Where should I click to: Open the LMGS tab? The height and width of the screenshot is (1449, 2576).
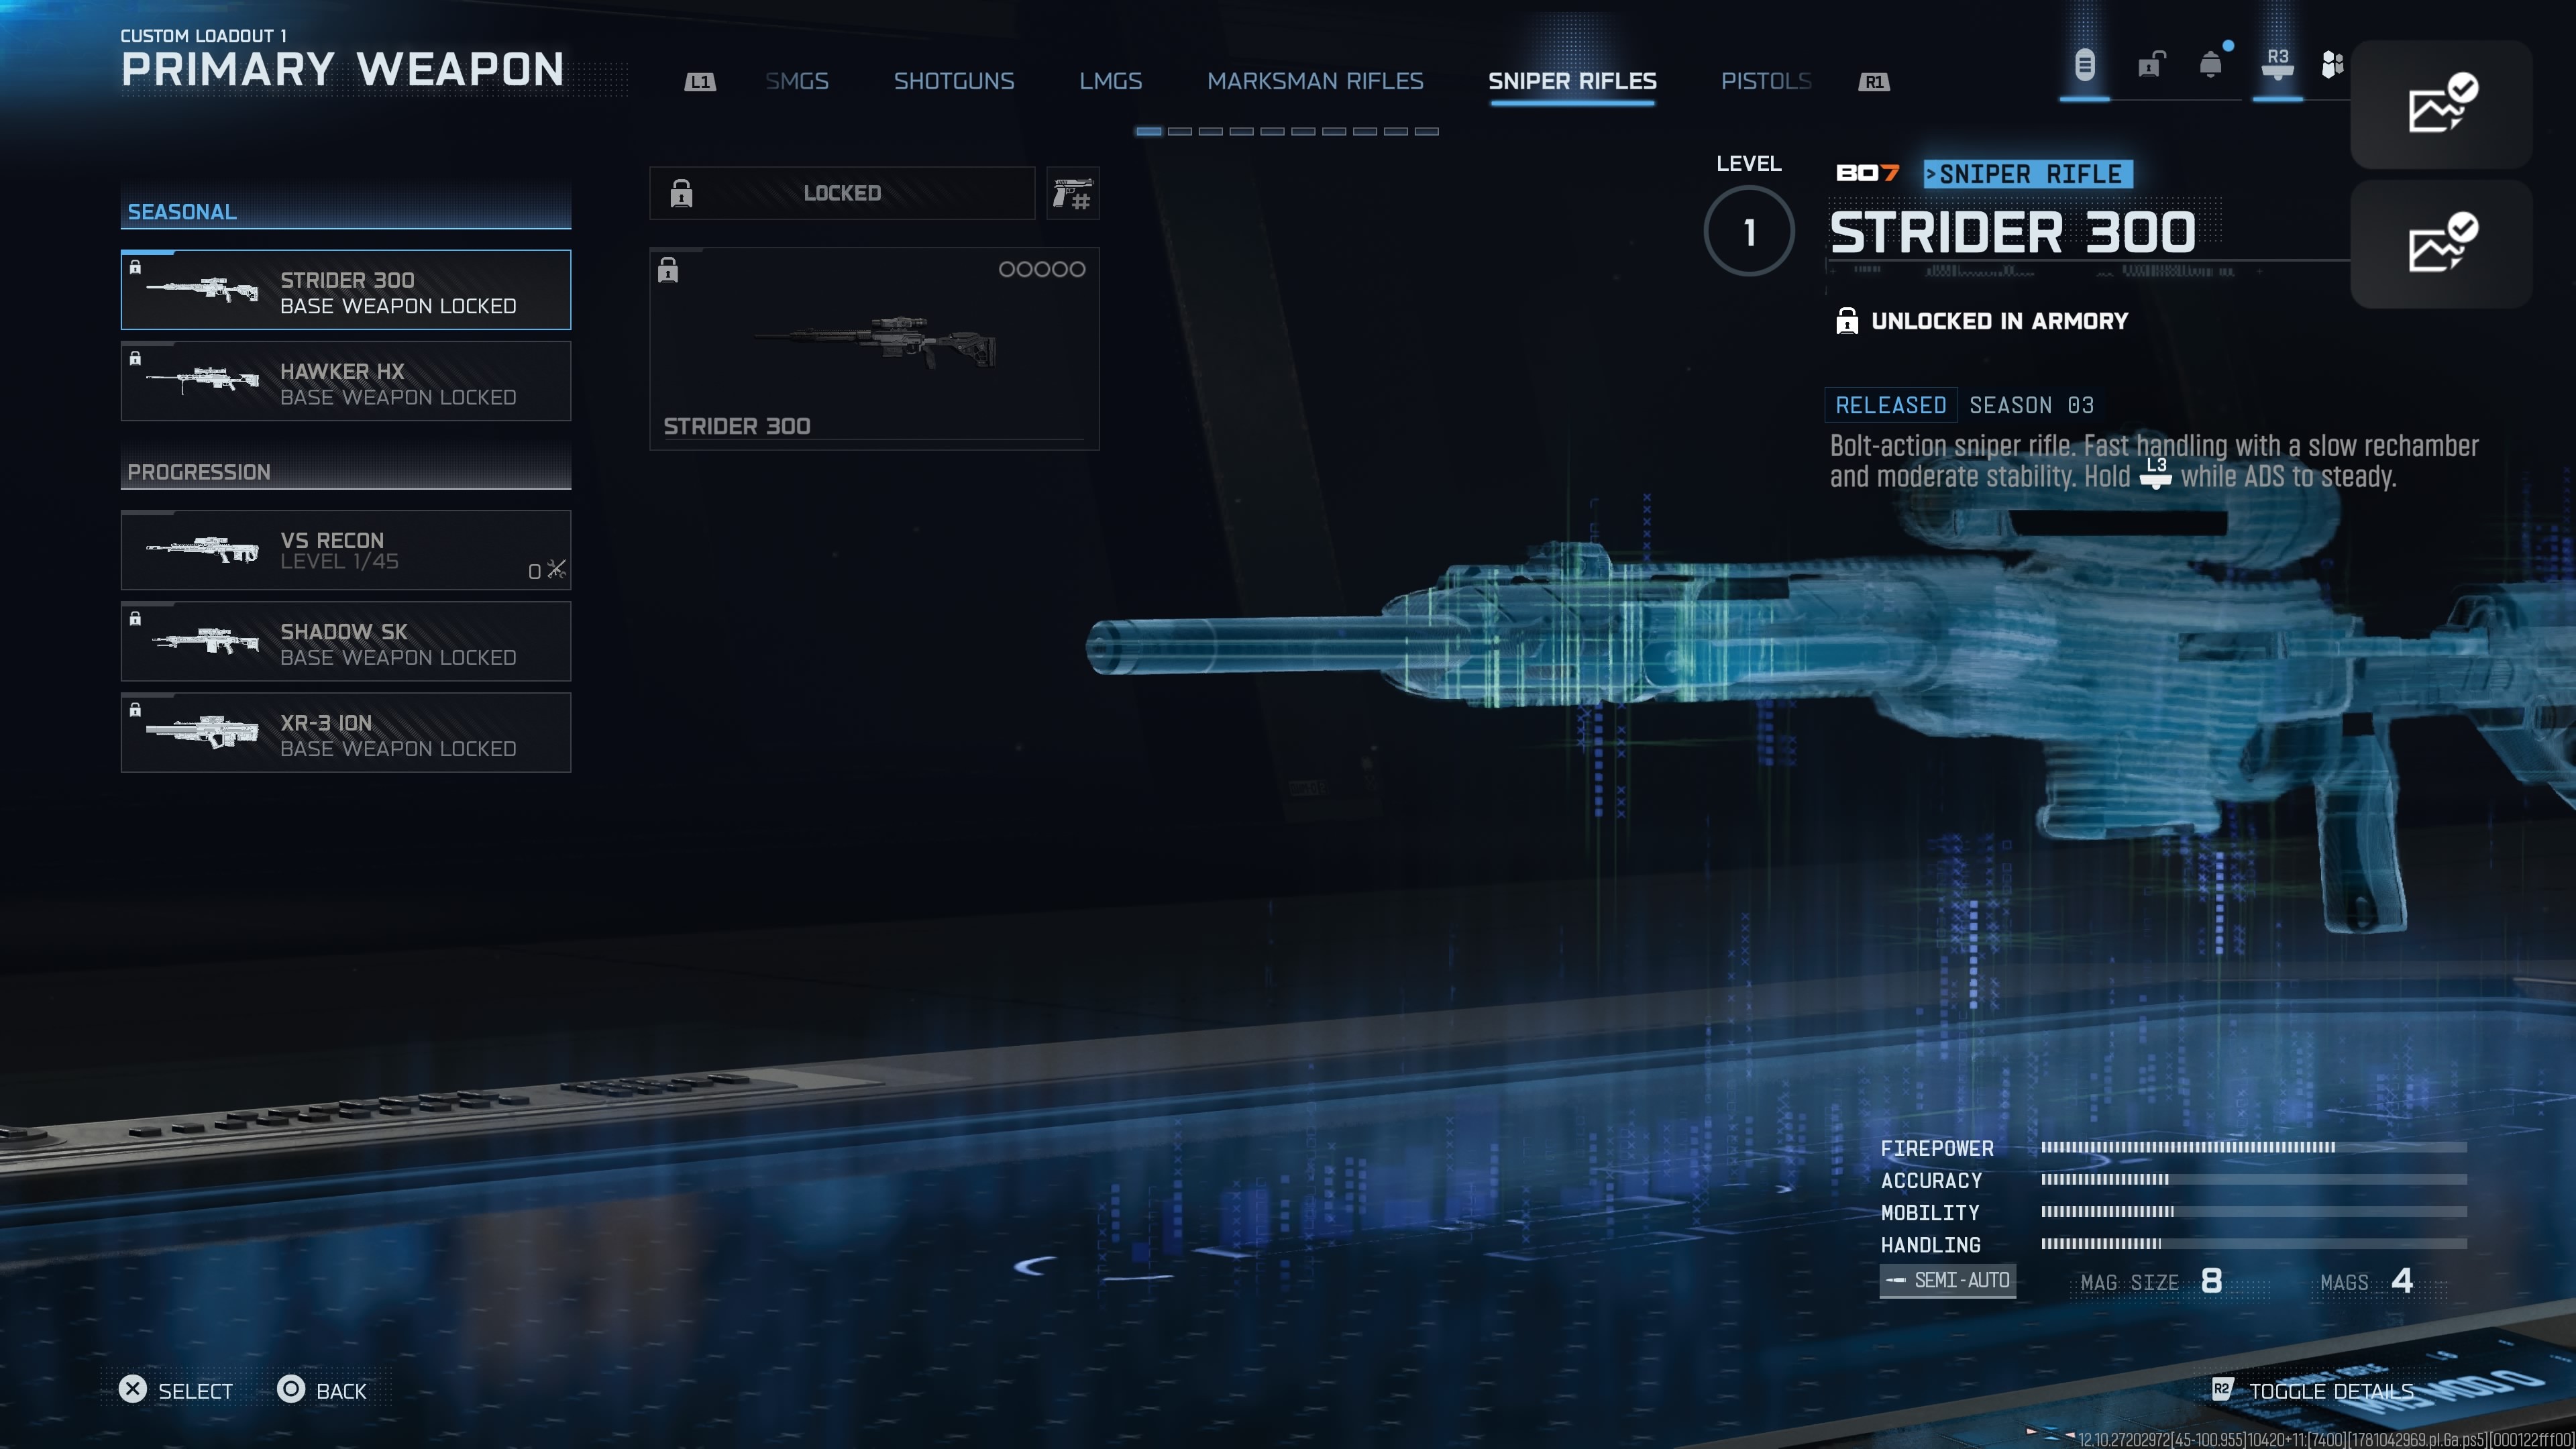point(1110,81)
